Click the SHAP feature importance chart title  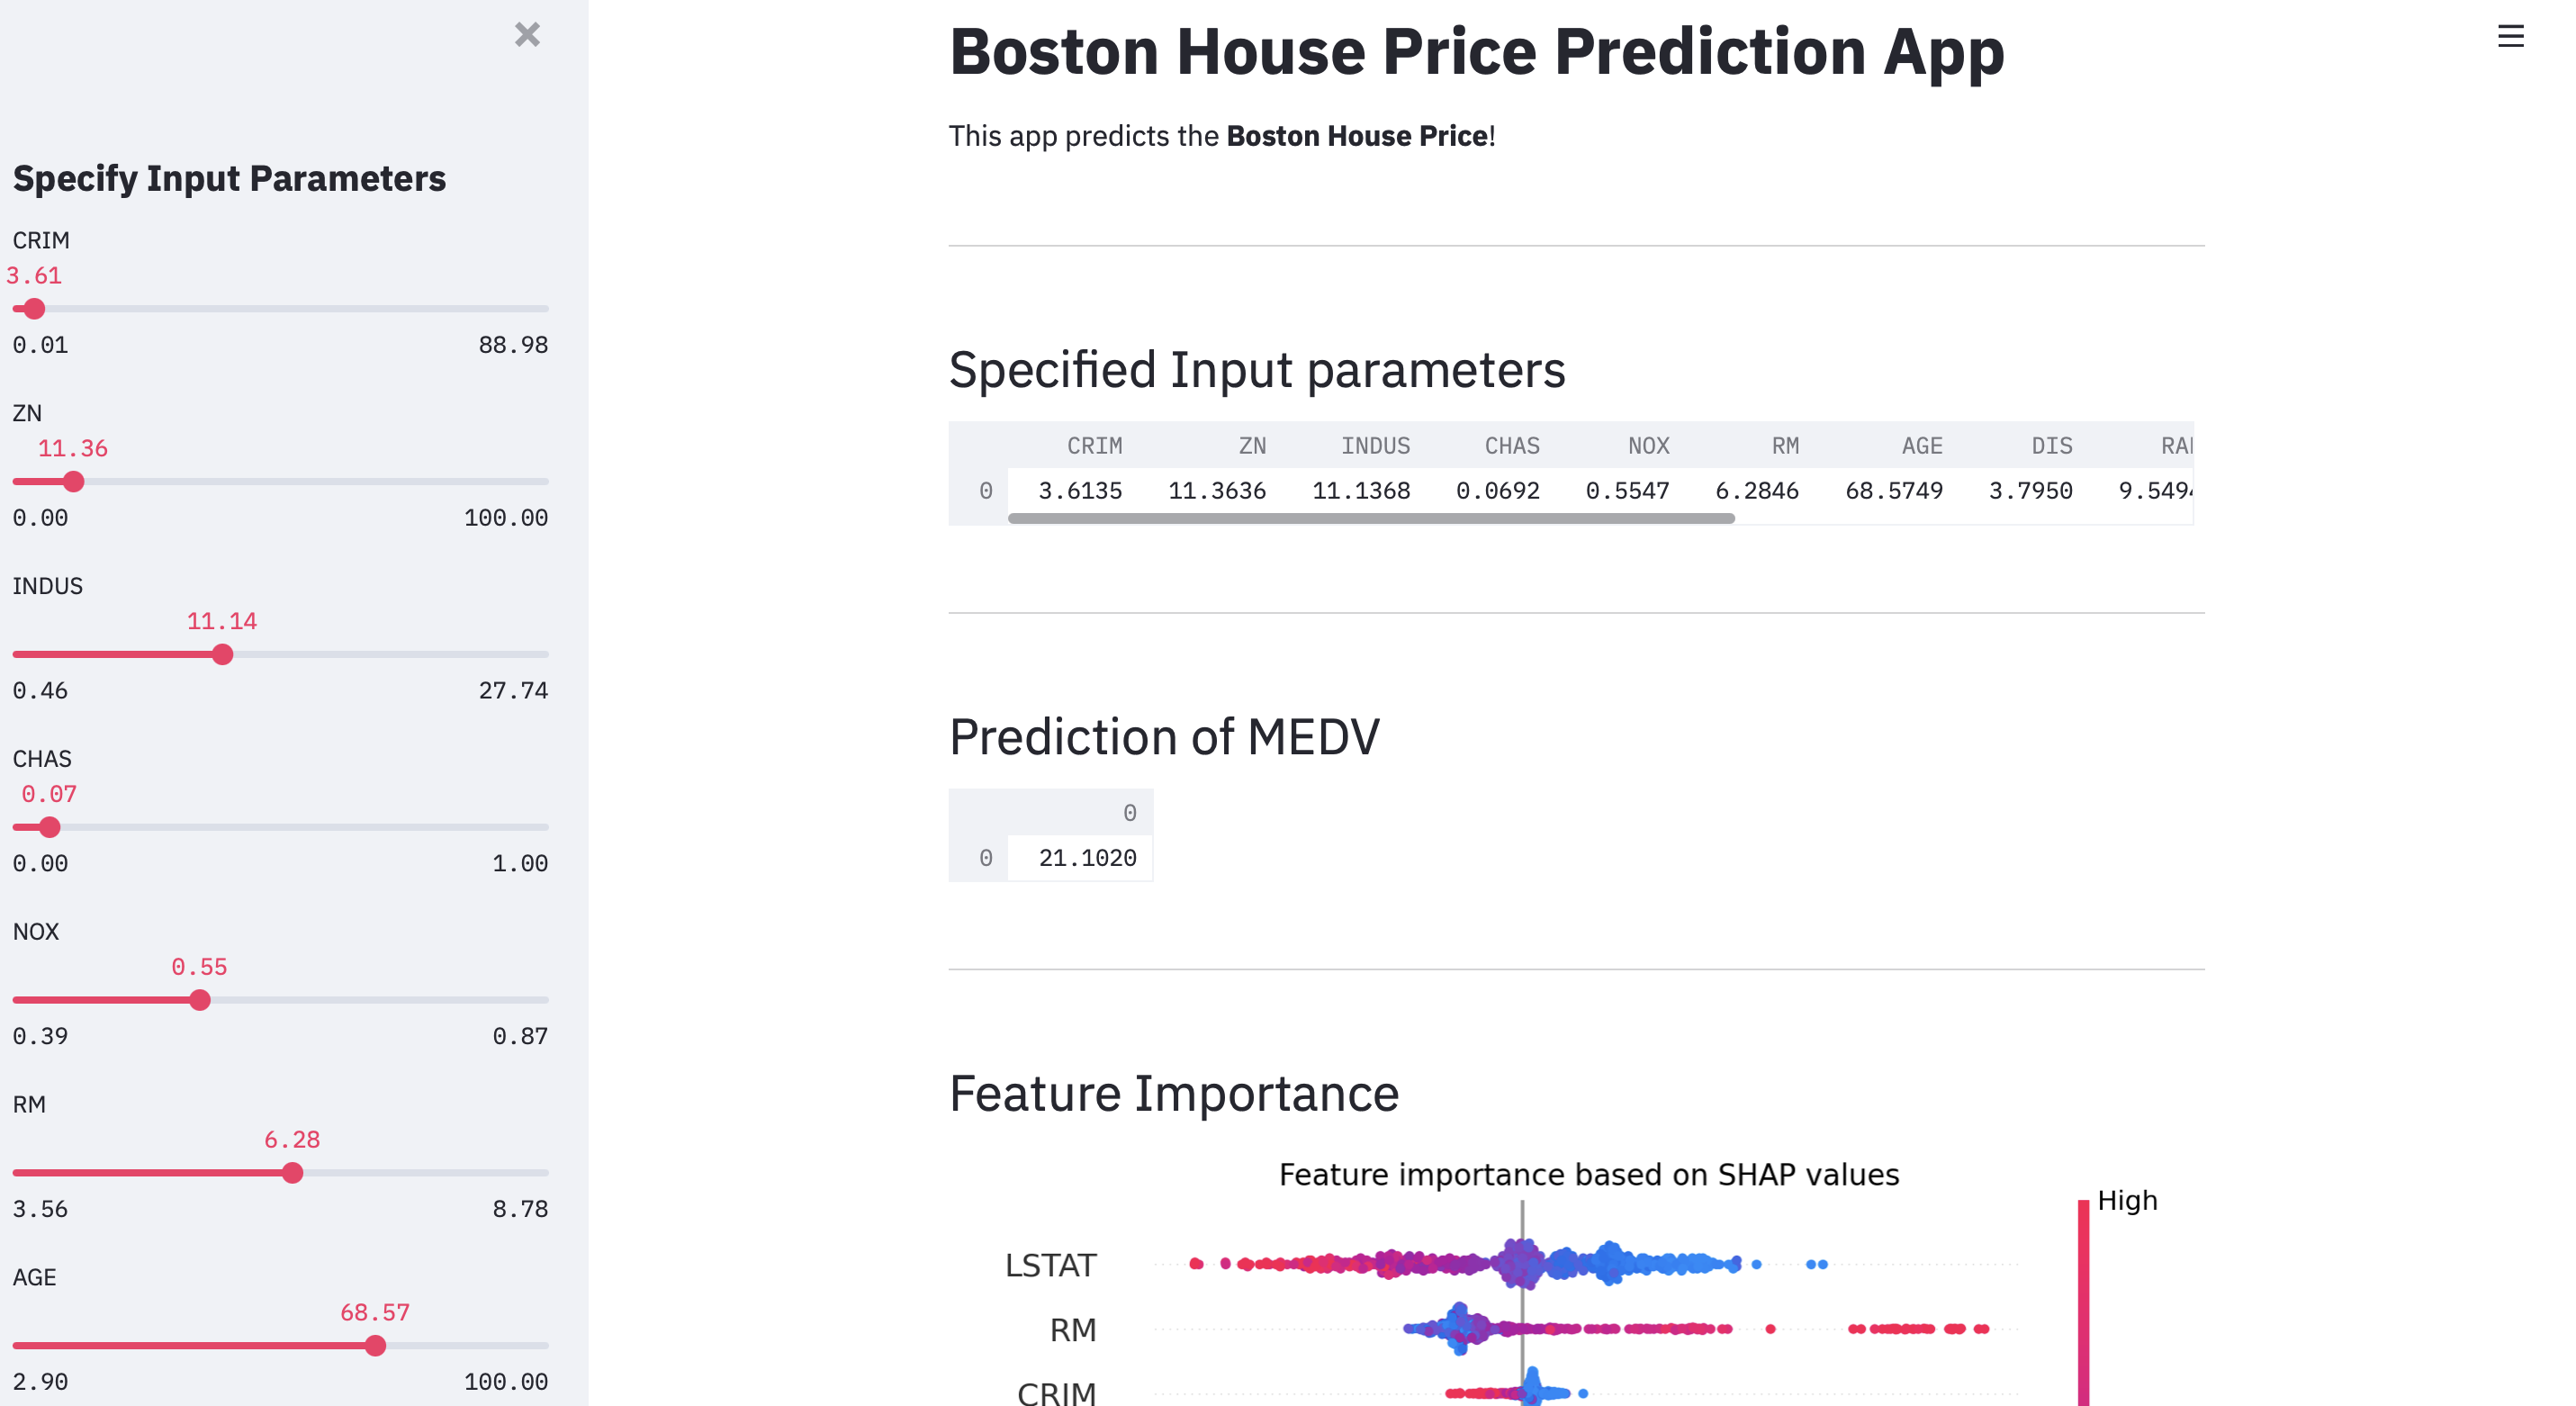click(1588, 1174)
